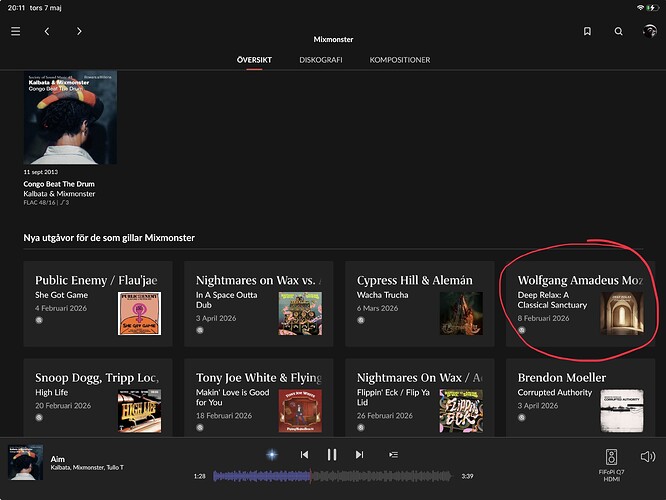Open the volume speaker control
Screen dimensions: 666x500
point(648,457)
